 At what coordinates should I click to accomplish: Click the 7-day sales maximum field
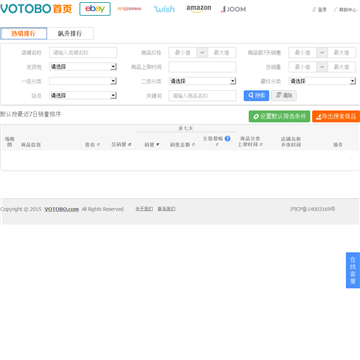342,52
